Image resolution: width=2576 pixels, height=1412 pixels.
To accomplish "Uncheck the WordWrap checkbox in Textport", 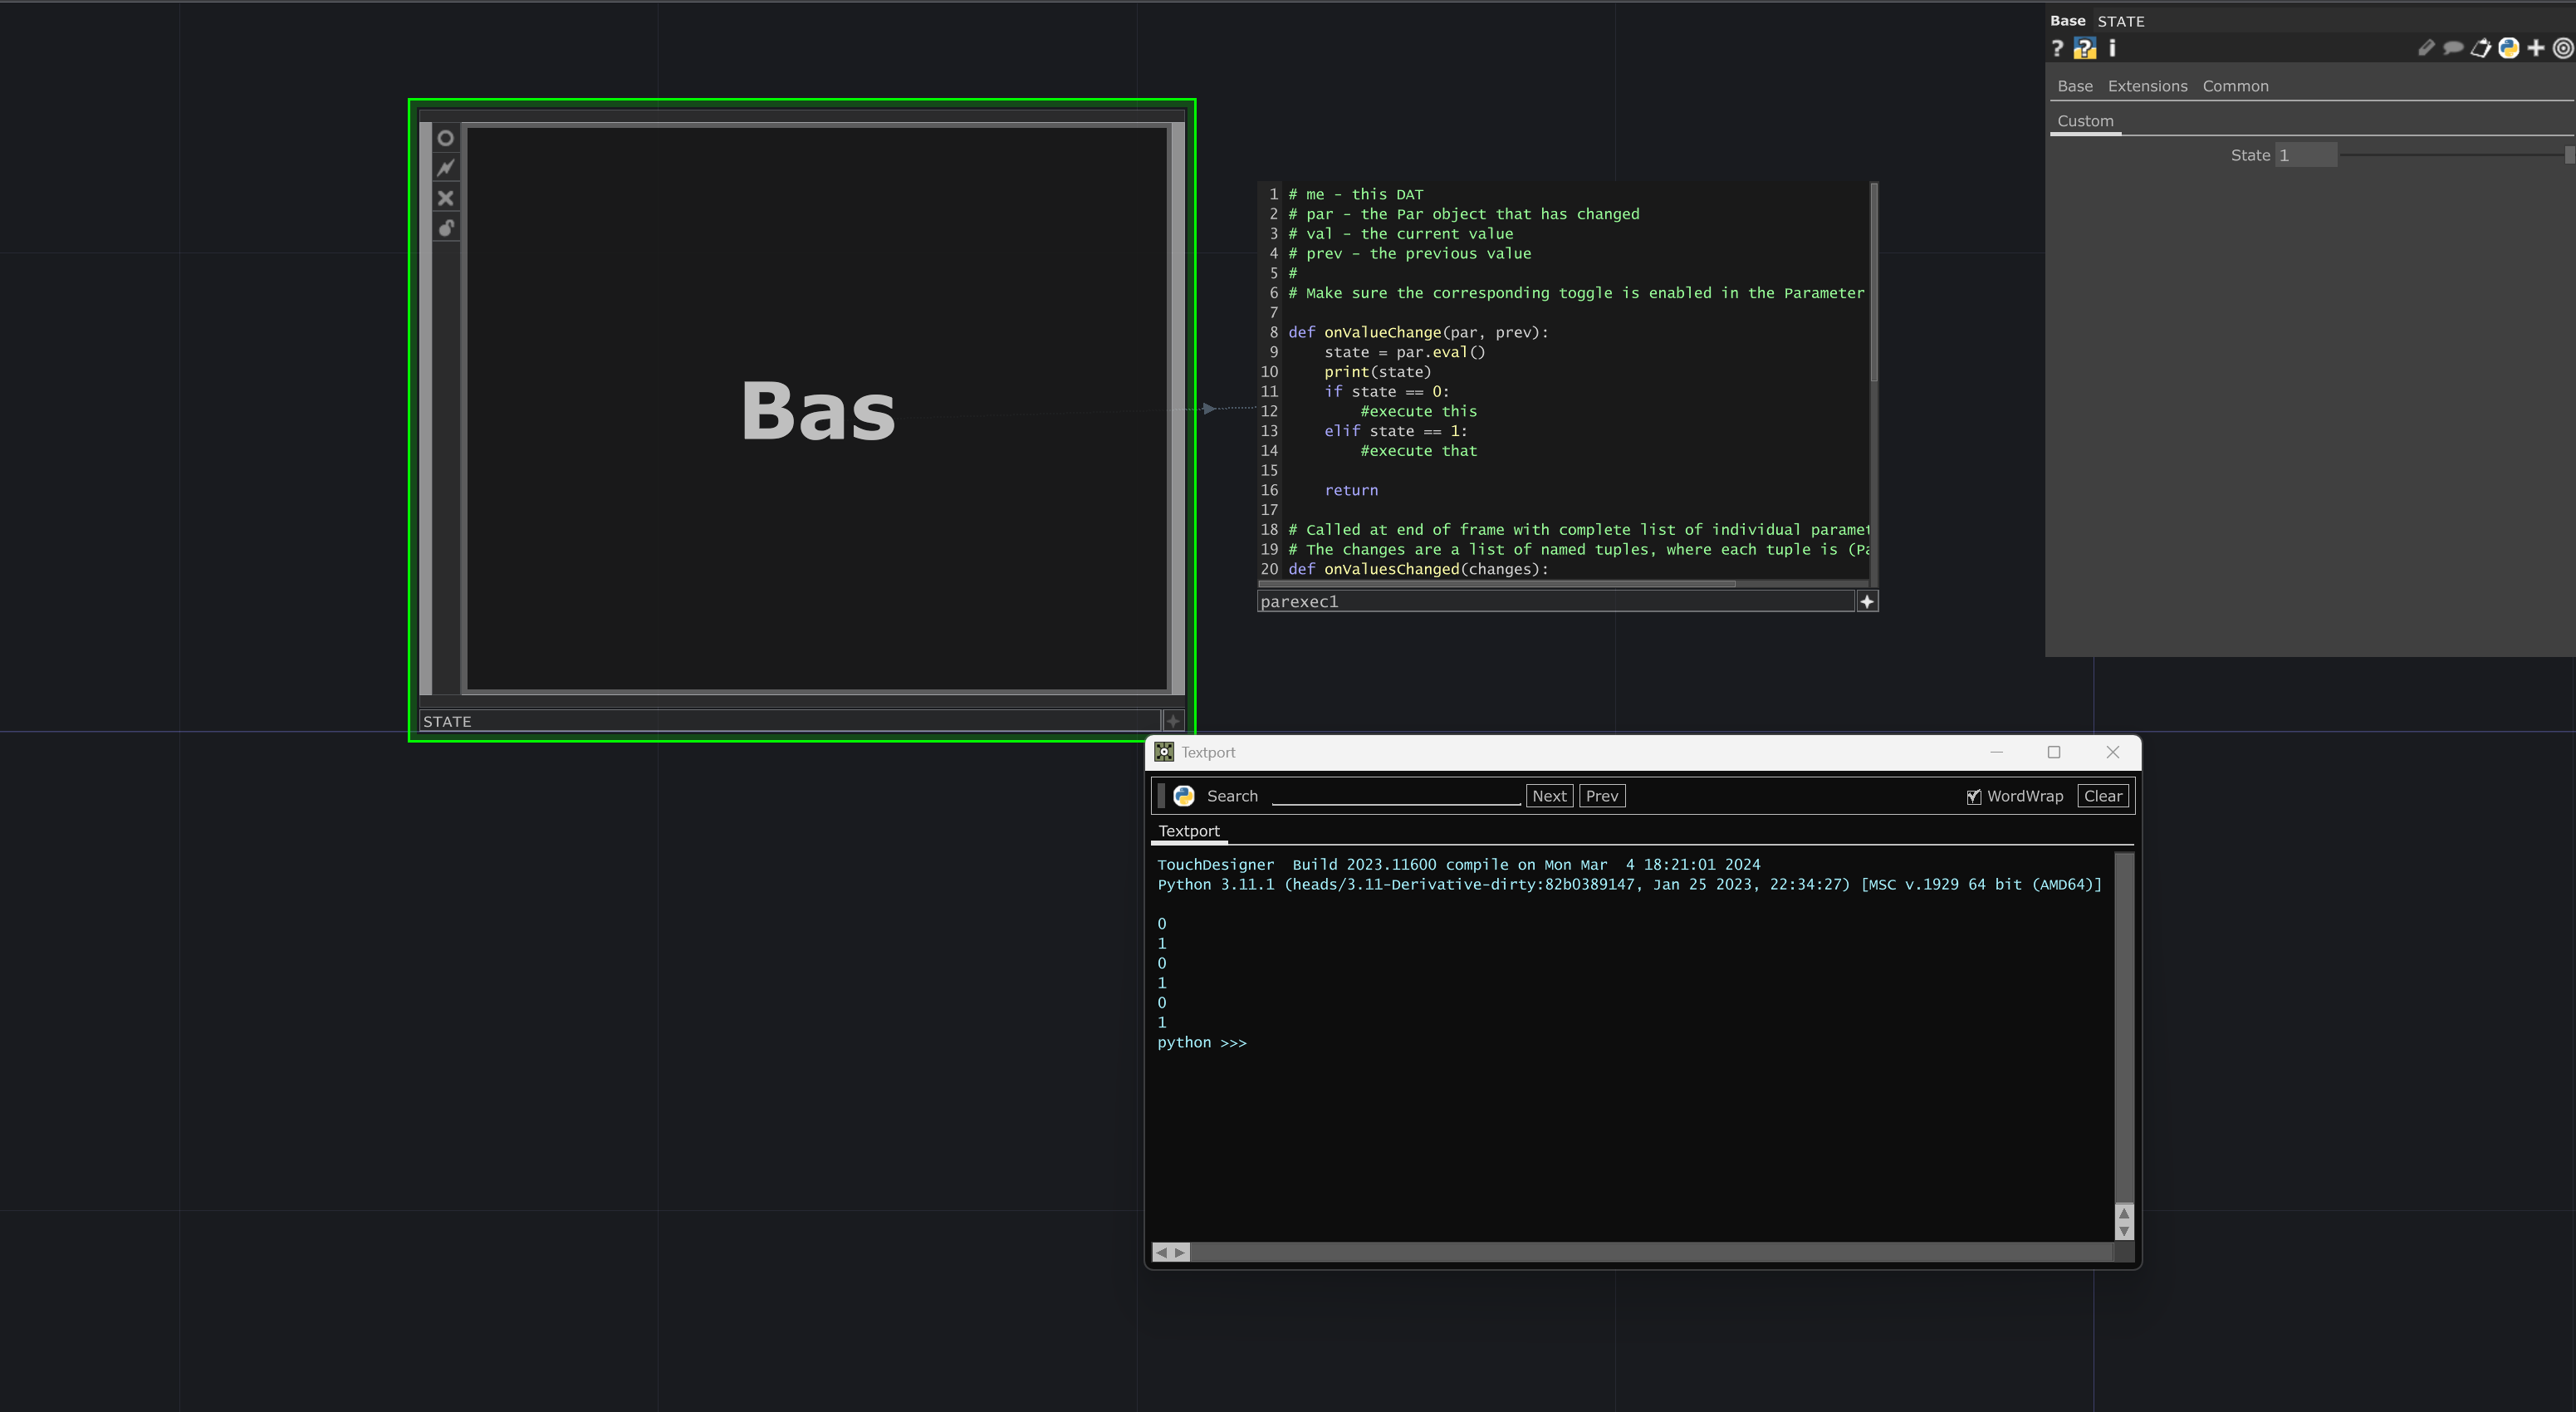I will pyautogui.click(x=1973, y=797).
